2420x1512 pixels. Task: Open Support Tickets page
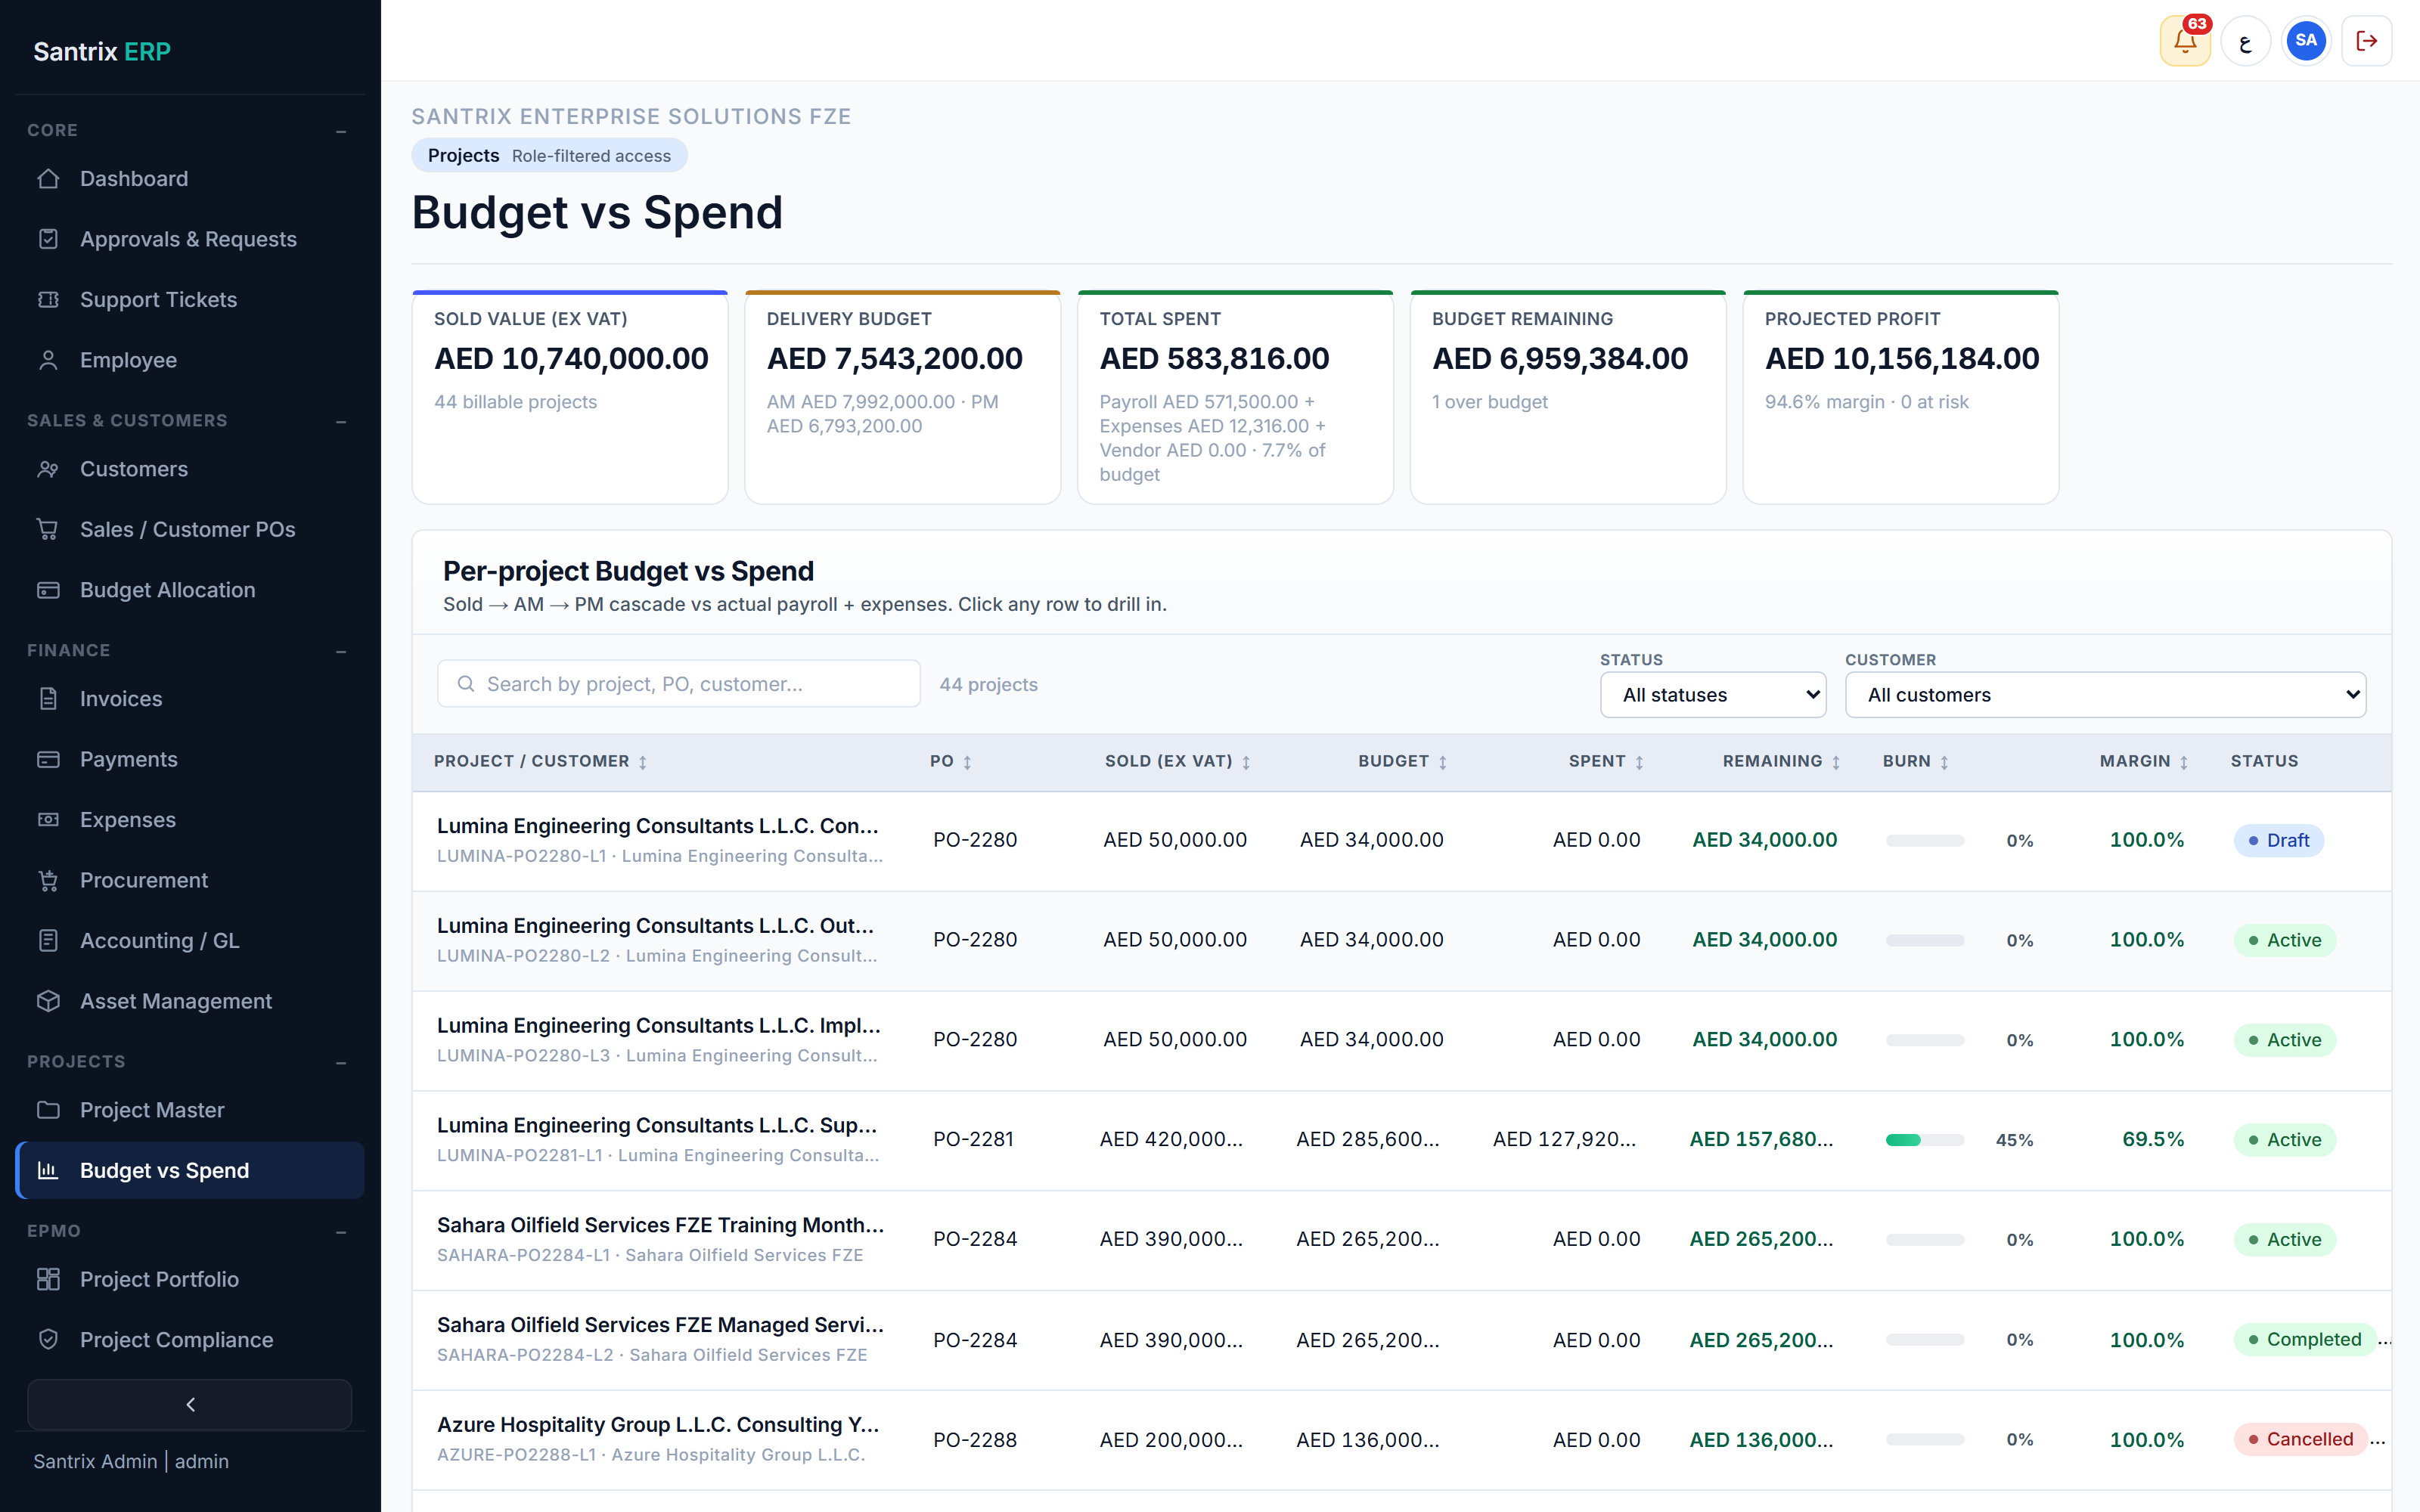[190, 300]
